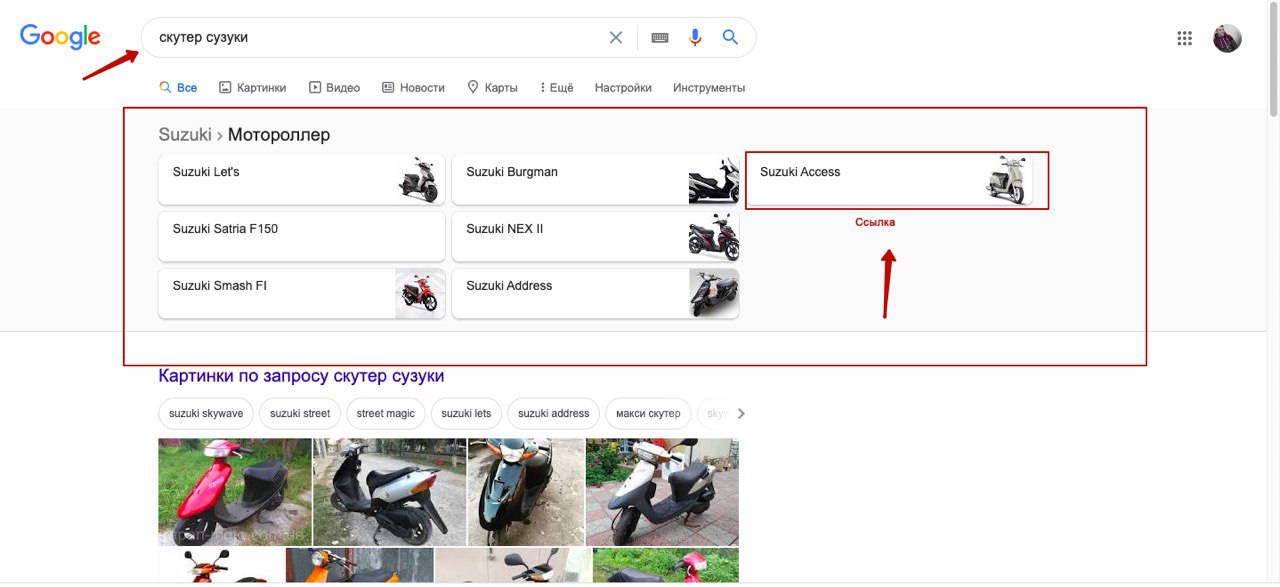Click the Suzuki breadcrumb link
This screenshot has width=1280, height=587.
click(185, 135)
